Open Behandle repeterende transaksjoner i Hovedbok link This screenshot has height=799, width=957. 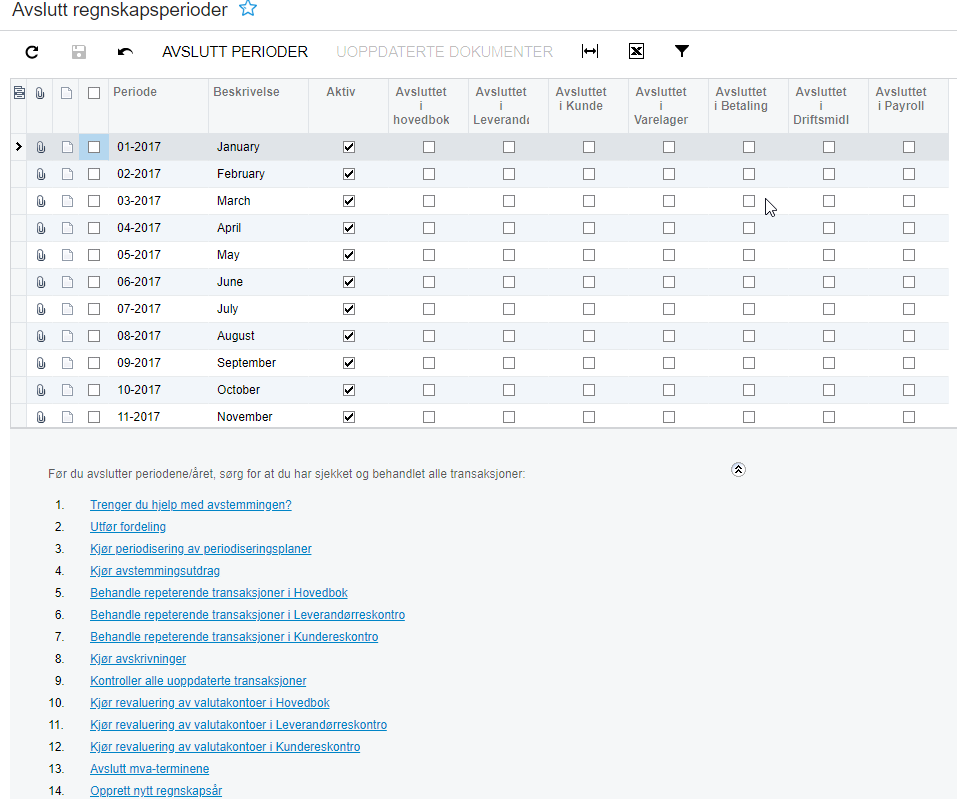click(219, 593)
